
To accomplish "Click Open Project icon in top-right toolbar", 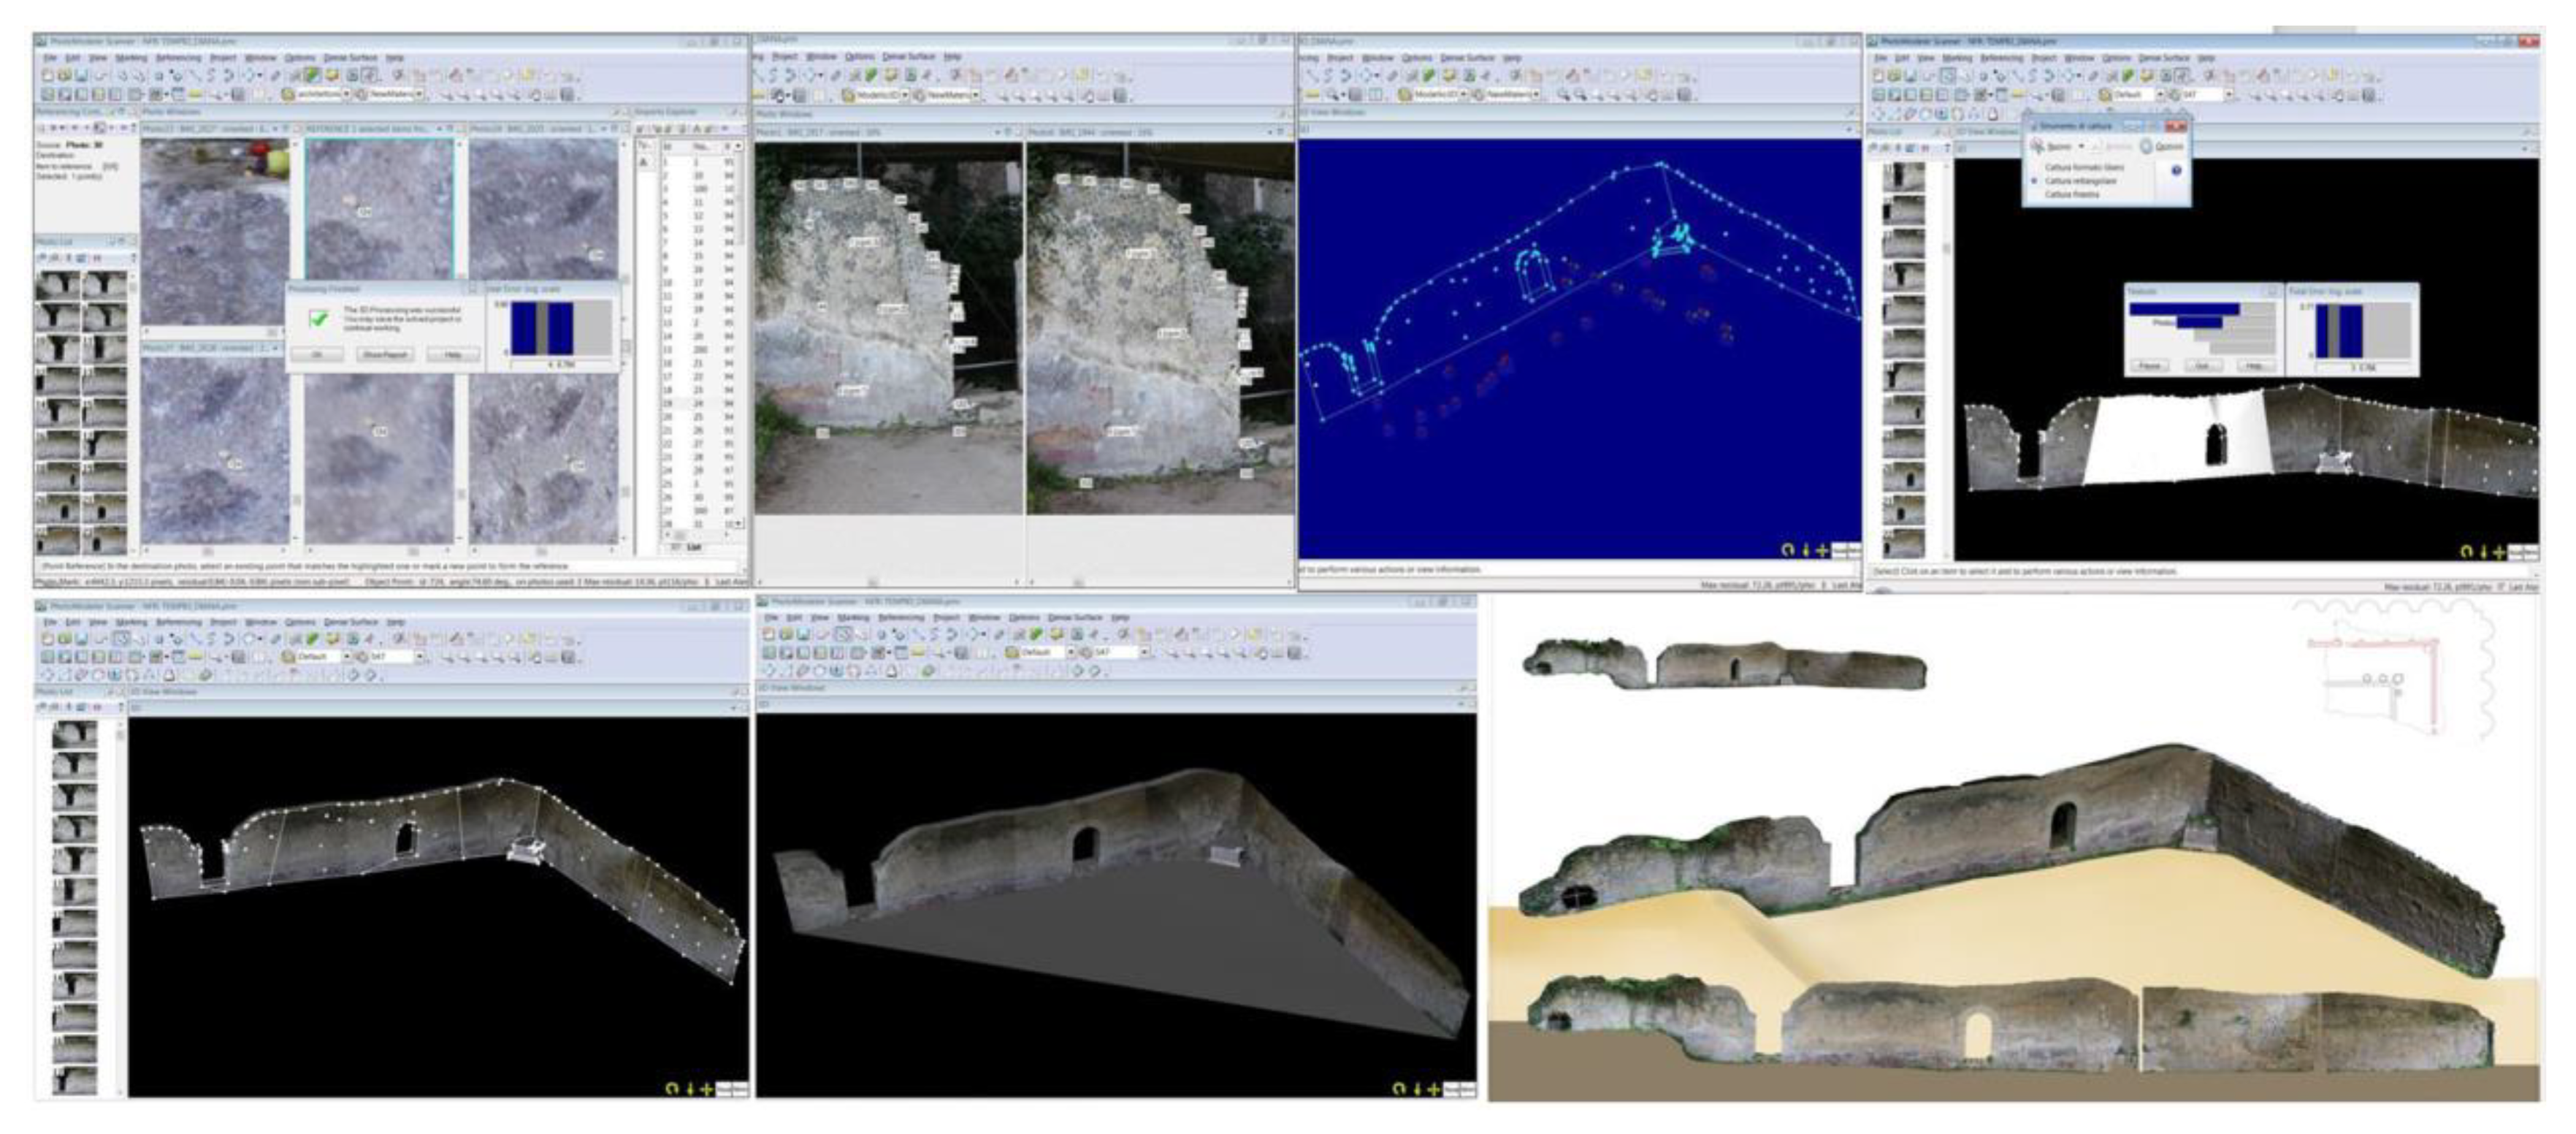I will 1894,75.
